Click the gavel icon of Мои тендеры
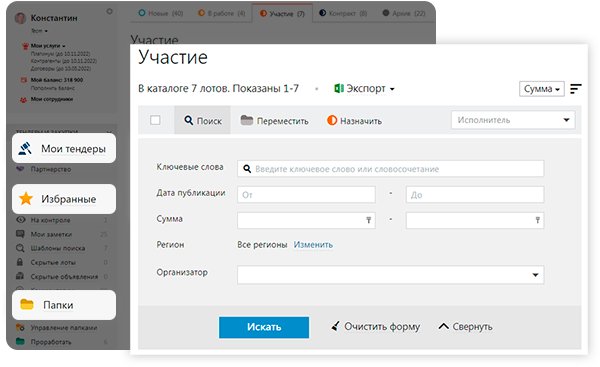600x367 pixels. (25, 148)
